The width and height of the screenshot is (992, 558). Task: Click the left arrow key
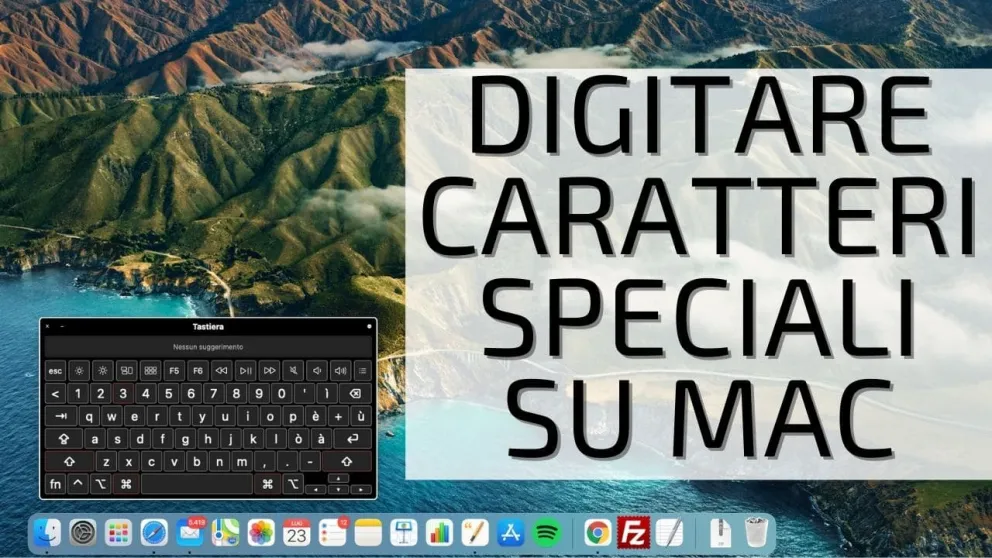pos(315,489)
